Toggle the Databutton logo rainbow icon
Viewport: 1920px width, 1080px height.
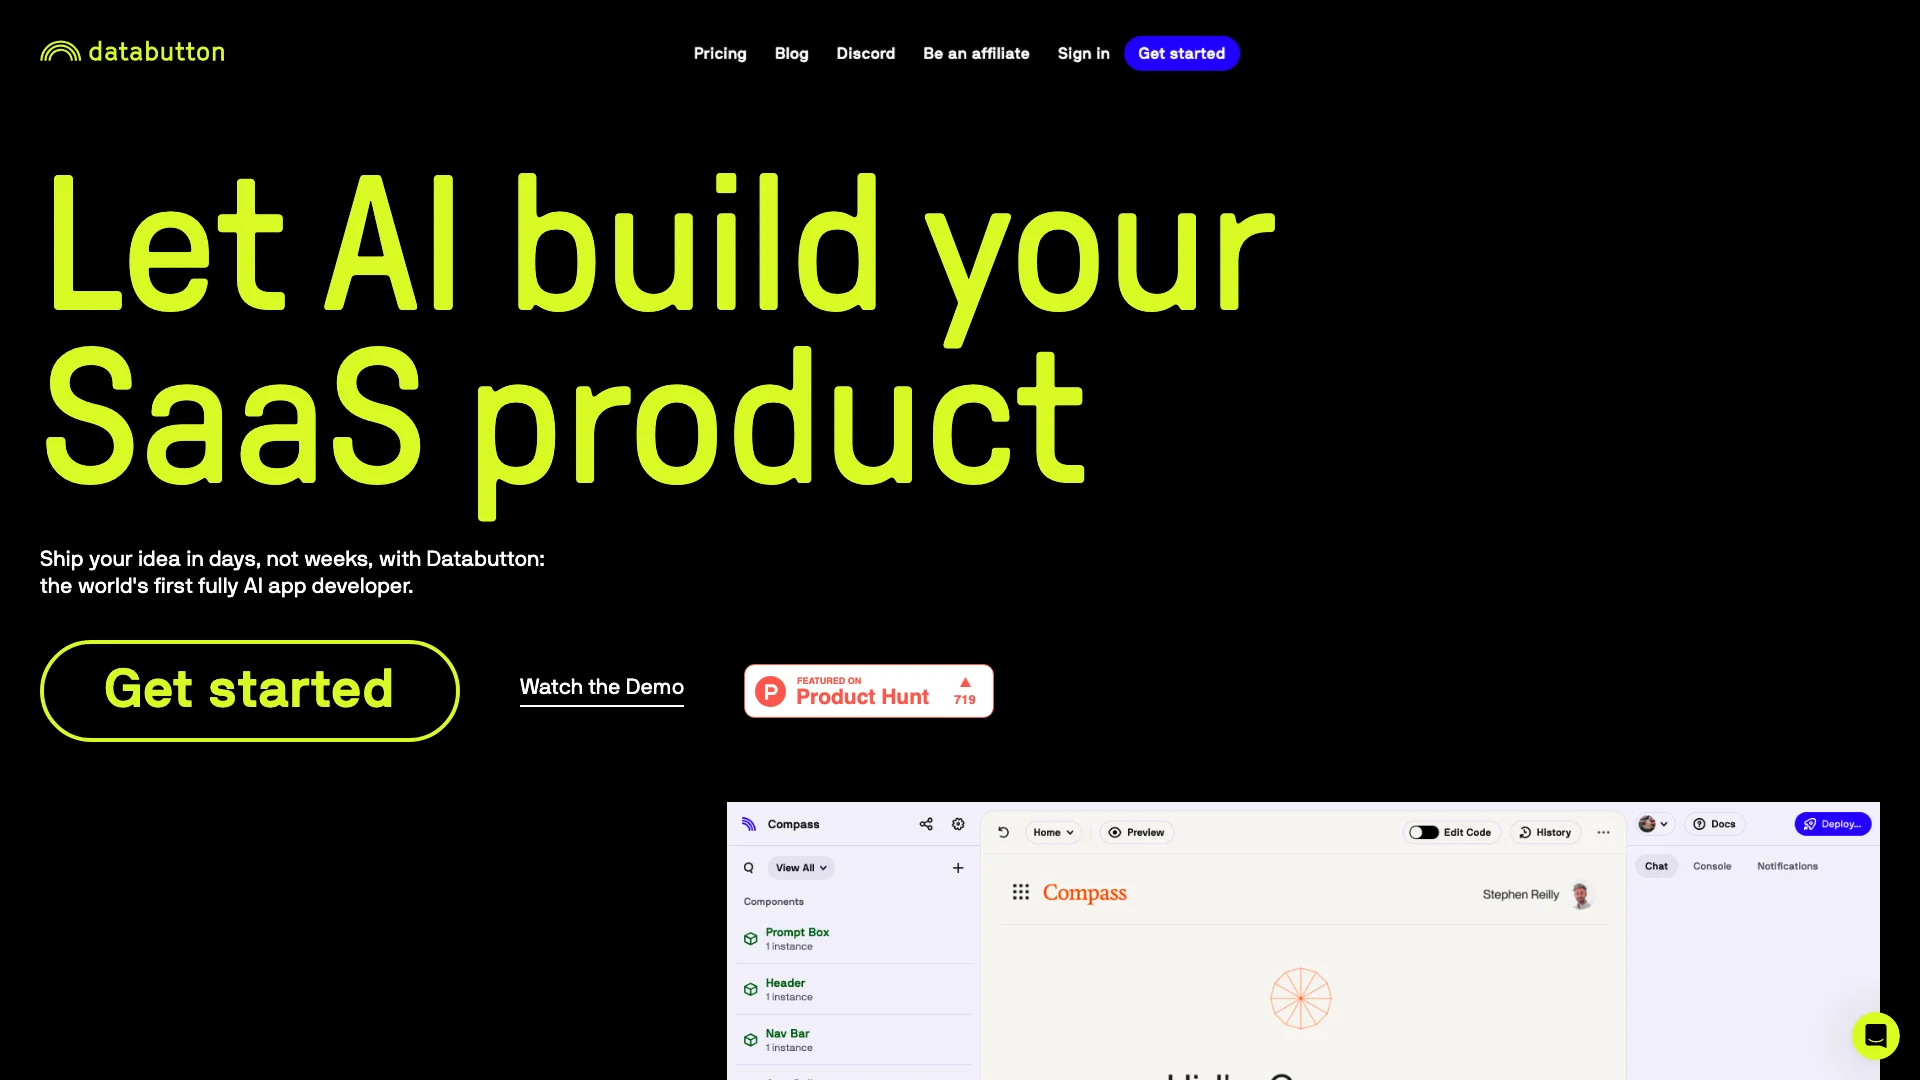tap(57, 50)
